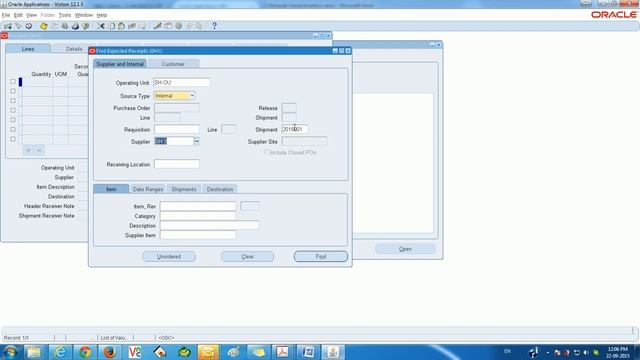640x360 pixels.
Task: Click the yellow Save toolbar icon
Action: (44, 26)
